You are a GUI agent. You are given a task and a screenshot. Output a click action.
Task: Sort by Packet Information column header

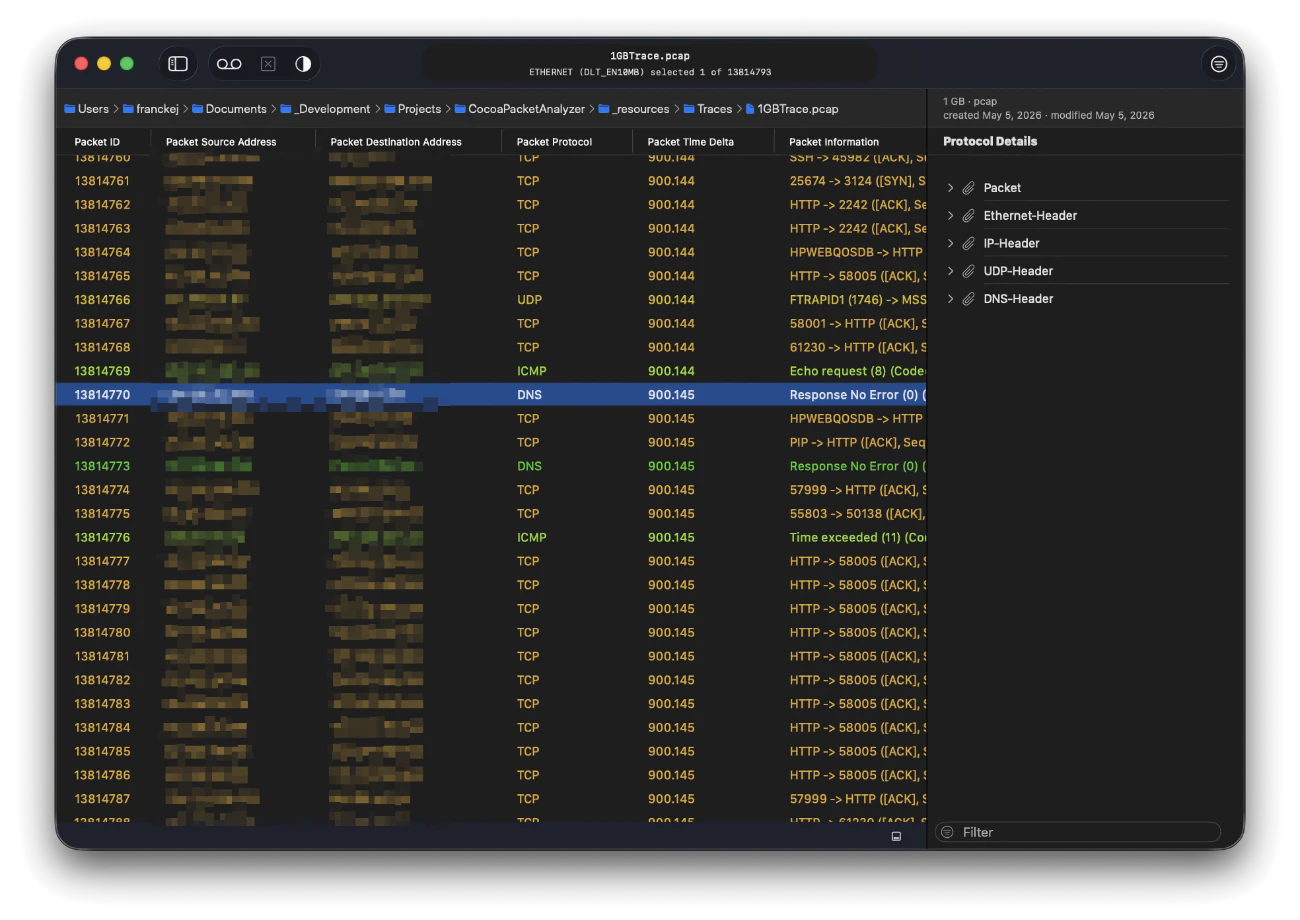pos(834,142)
